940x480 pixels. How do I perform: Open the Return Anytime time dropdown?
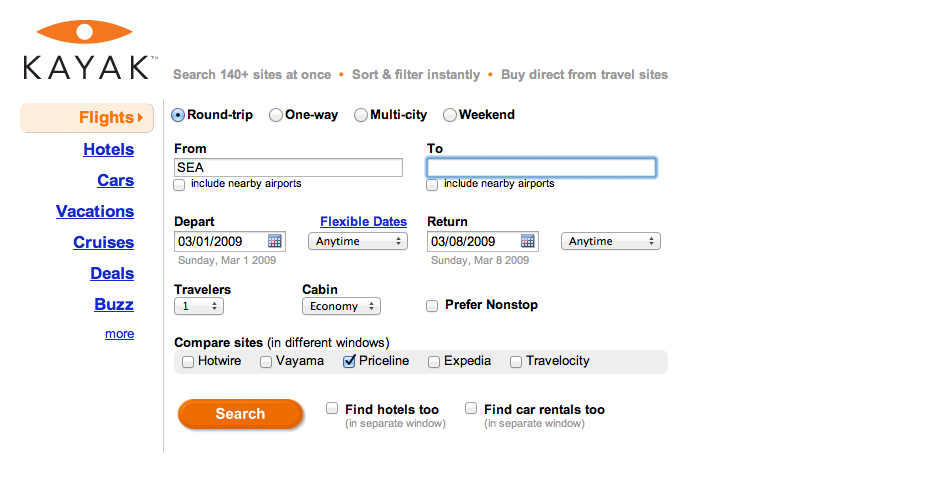click(x=611, y=241)
